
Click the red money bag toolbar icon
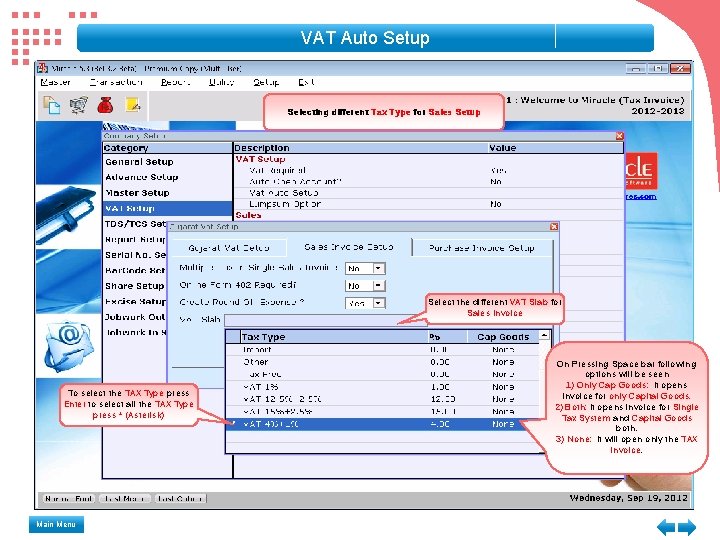105,105
